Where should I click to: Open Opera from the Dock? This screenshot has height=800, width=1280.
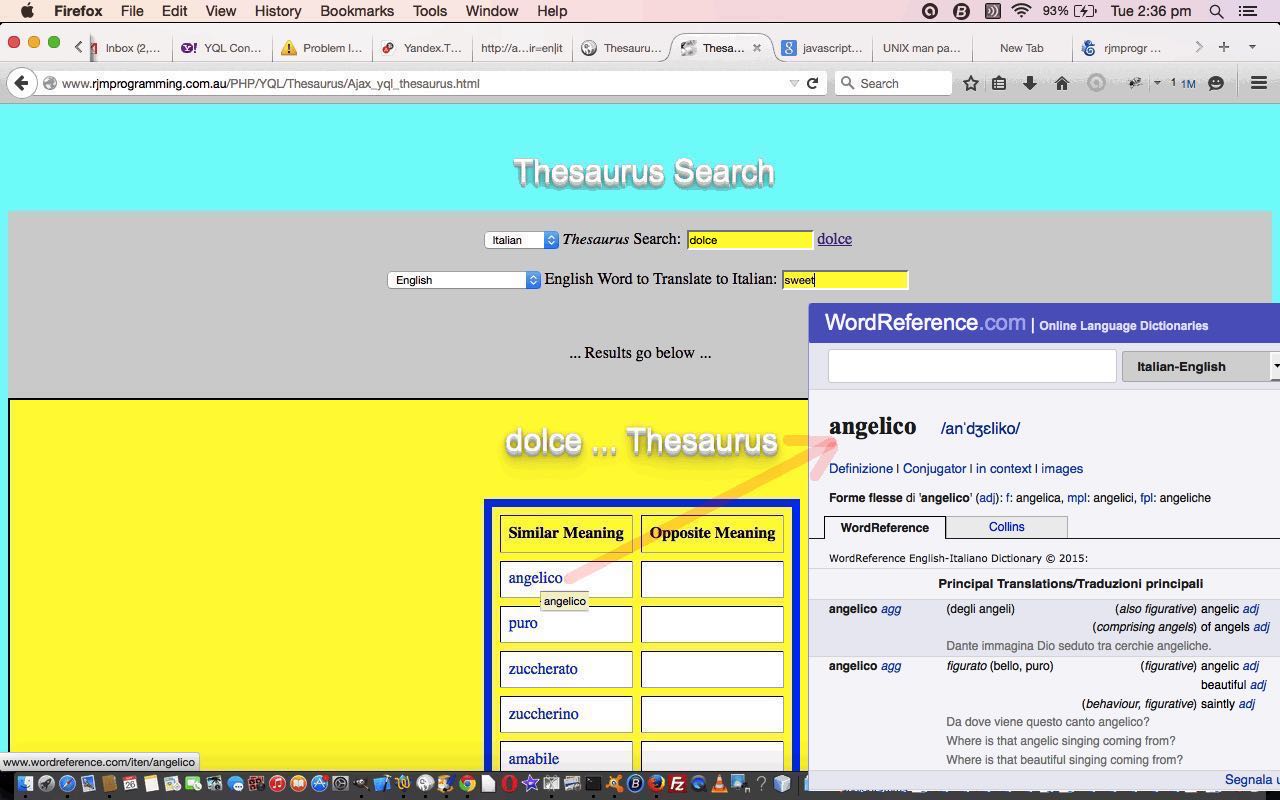pyautogui.click(x=509, y=783)
